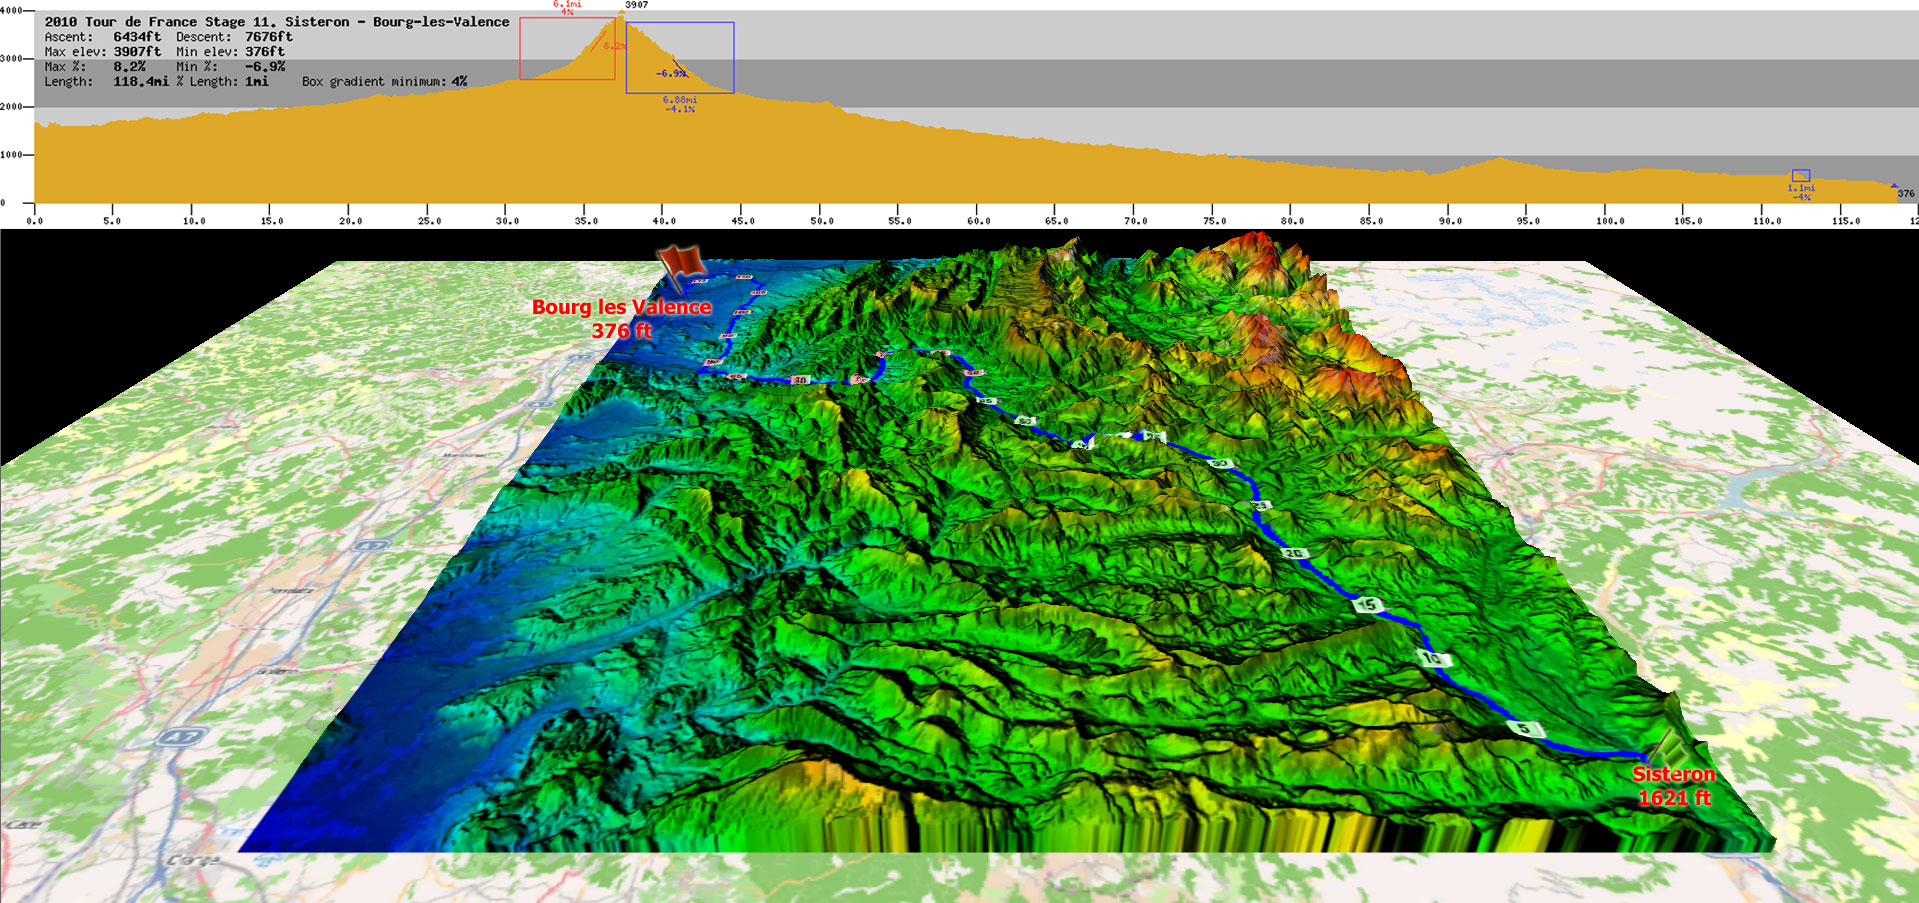Select the large blue descent box on the profile
This screenshot has width=1919, height=903.
680,58
